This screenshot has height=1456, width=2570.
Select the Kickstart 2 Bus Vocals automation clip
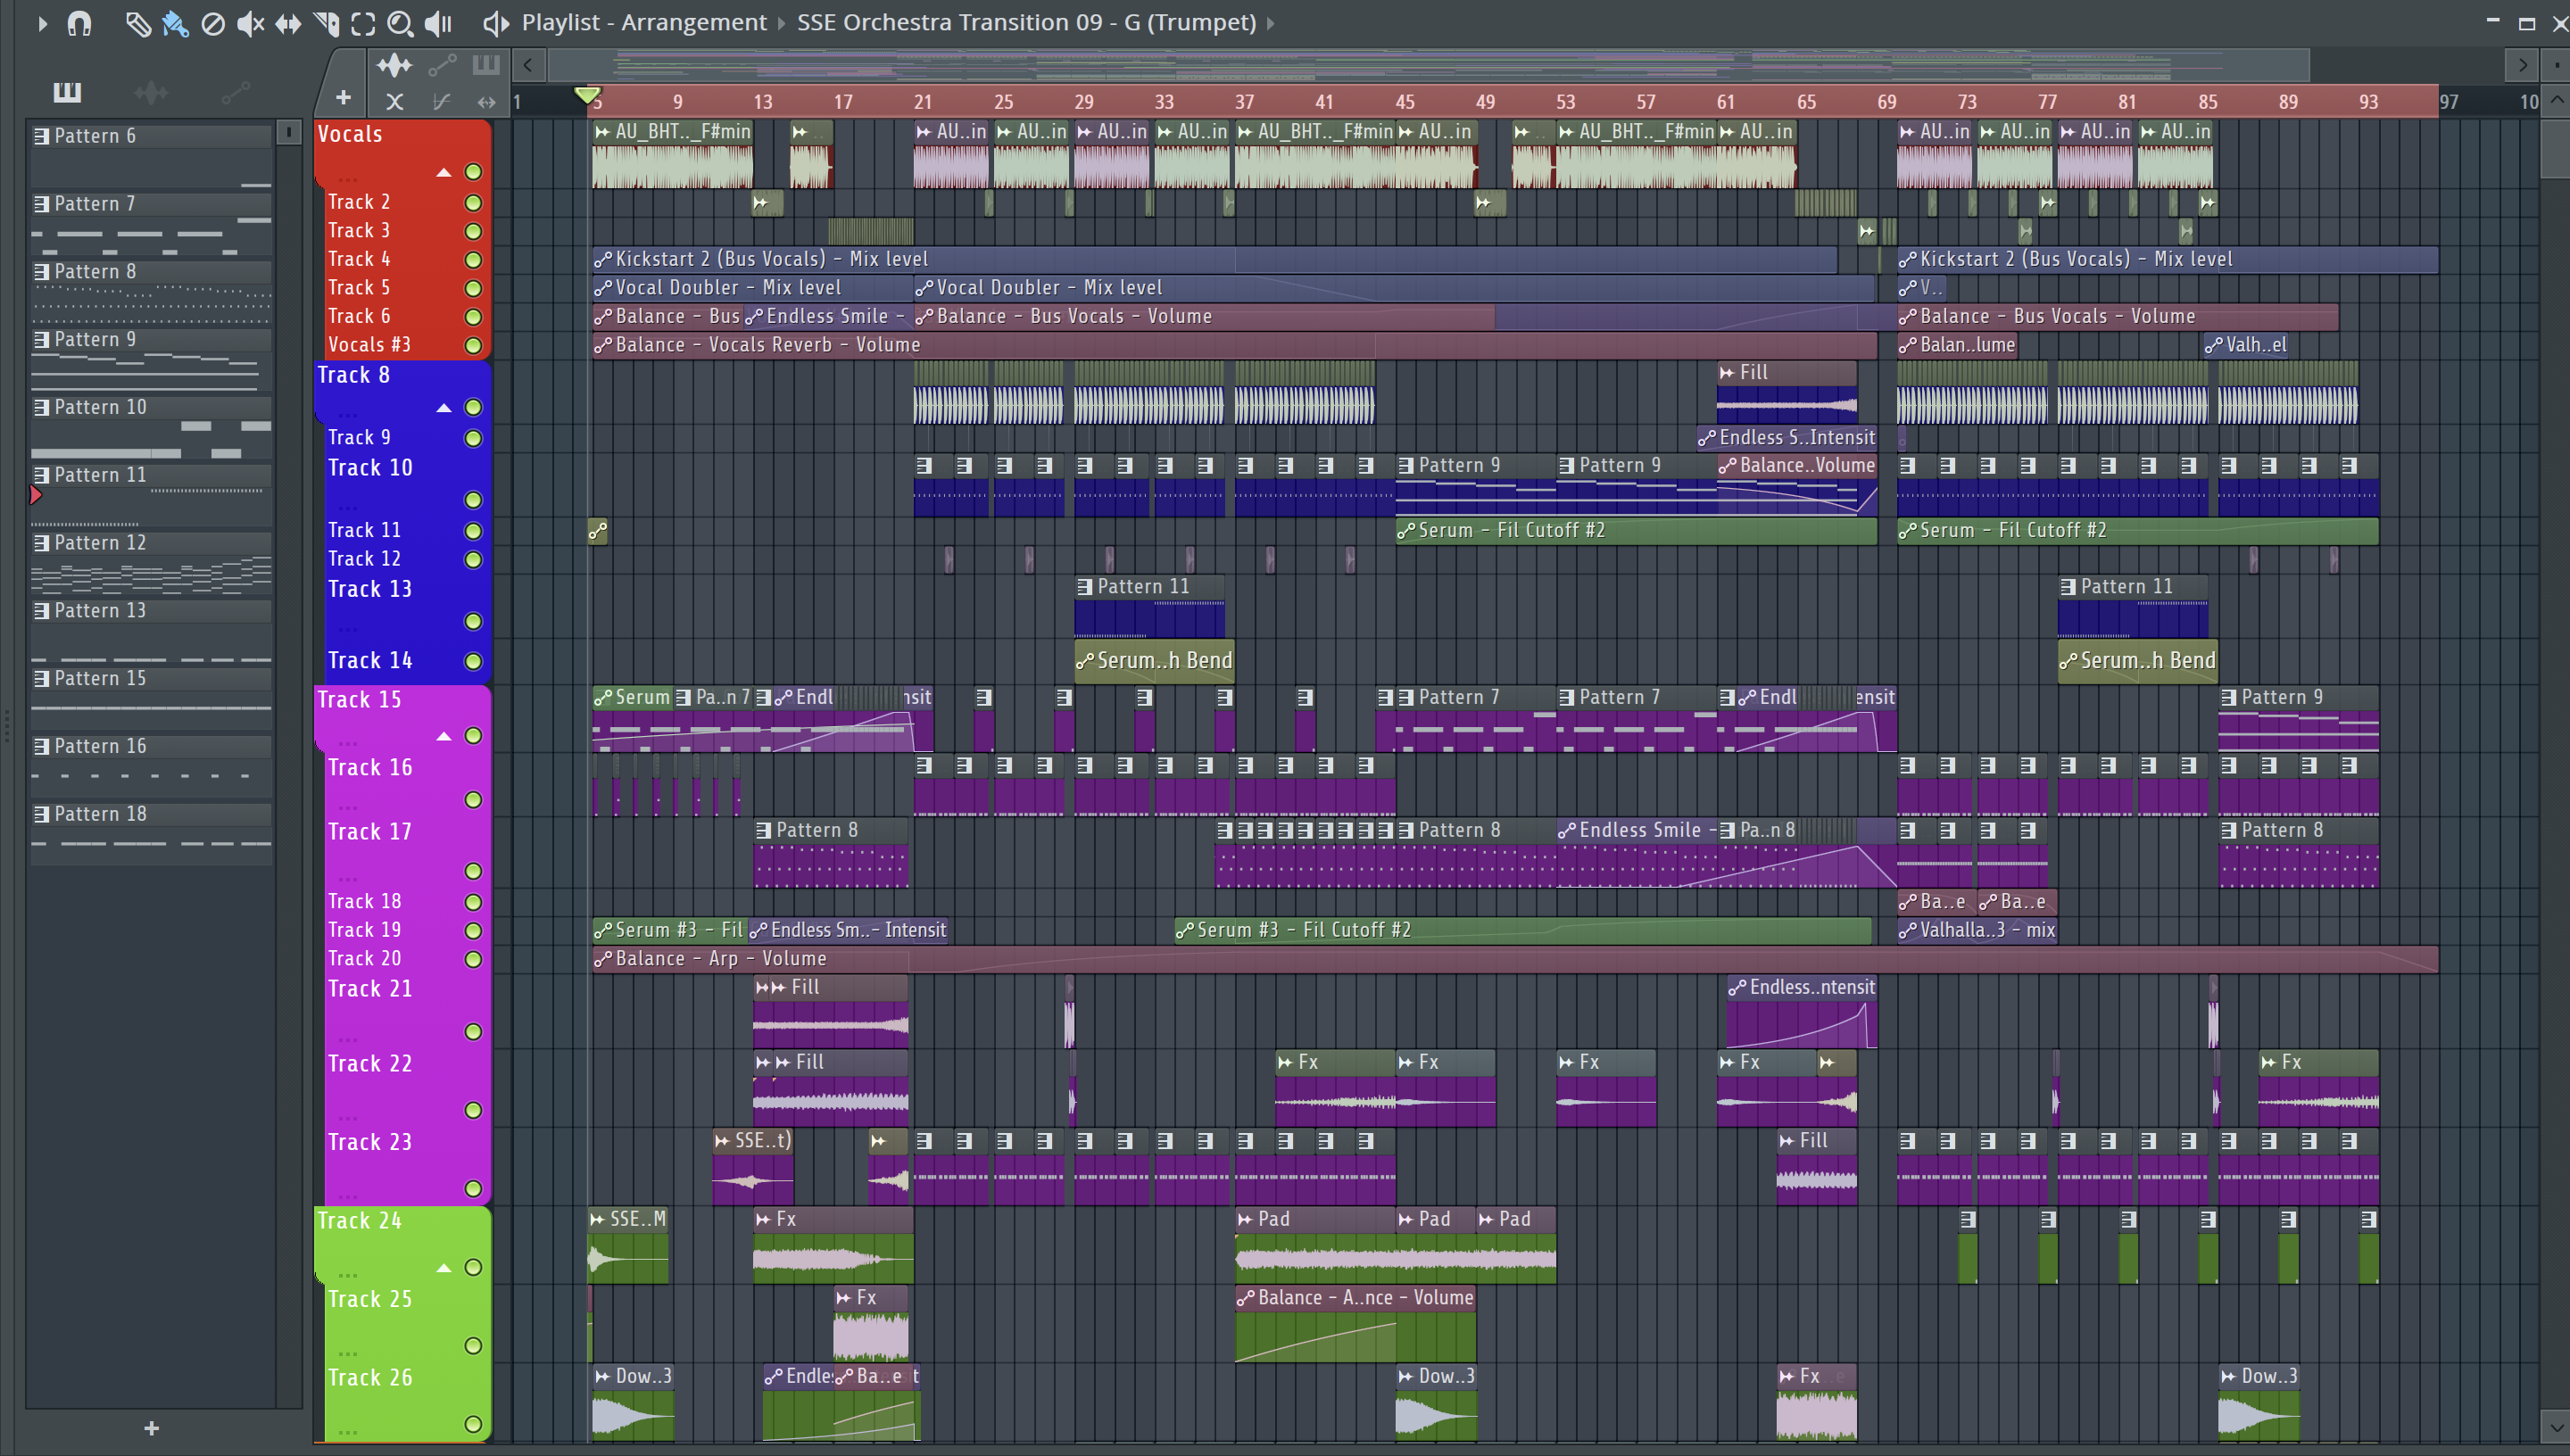coord(1214,259)
